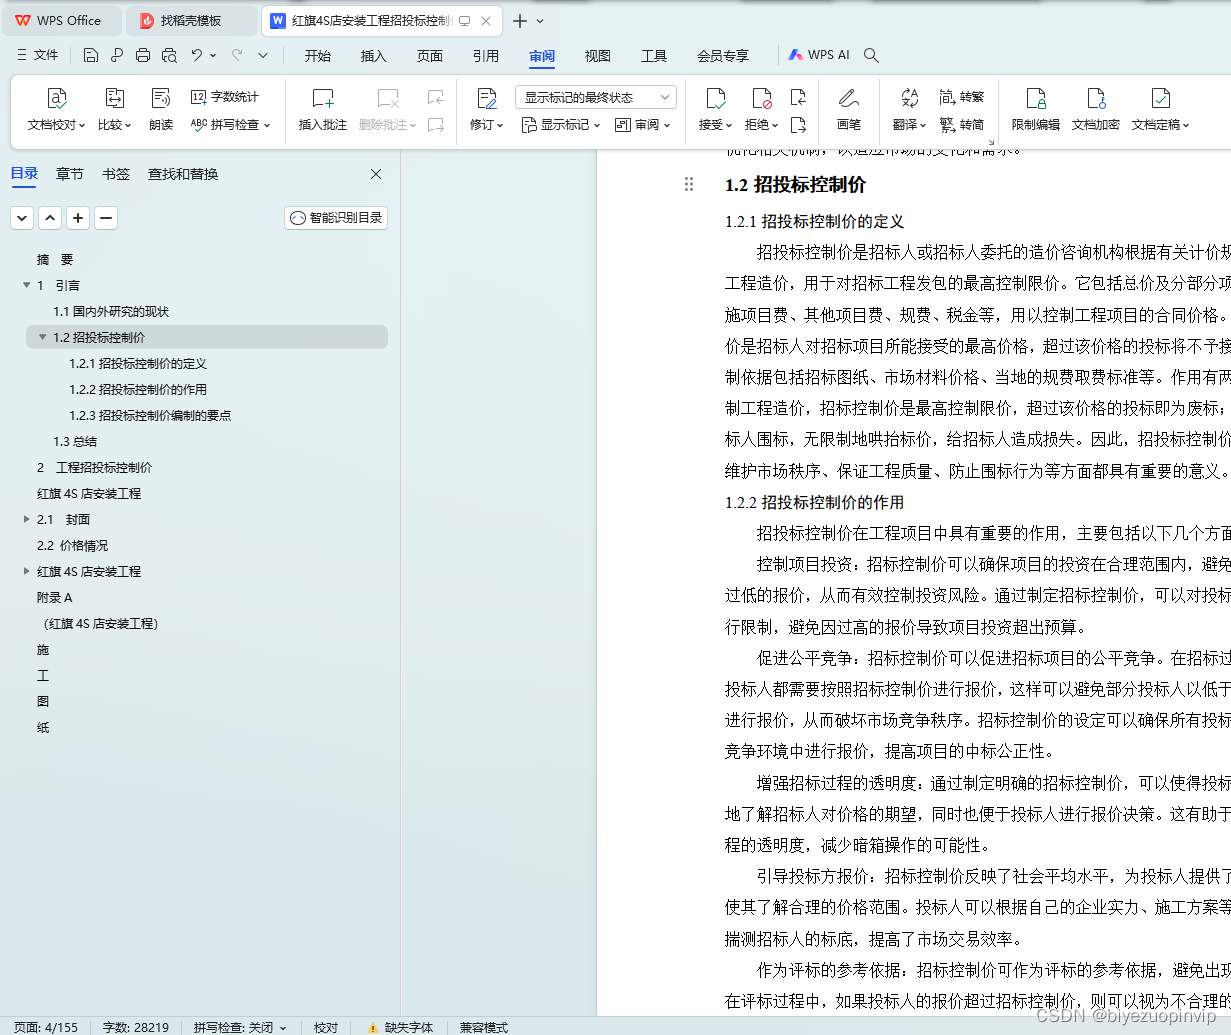Click 校对 in the status bar
The image size is (1231, 1035).
point(326,1027)
